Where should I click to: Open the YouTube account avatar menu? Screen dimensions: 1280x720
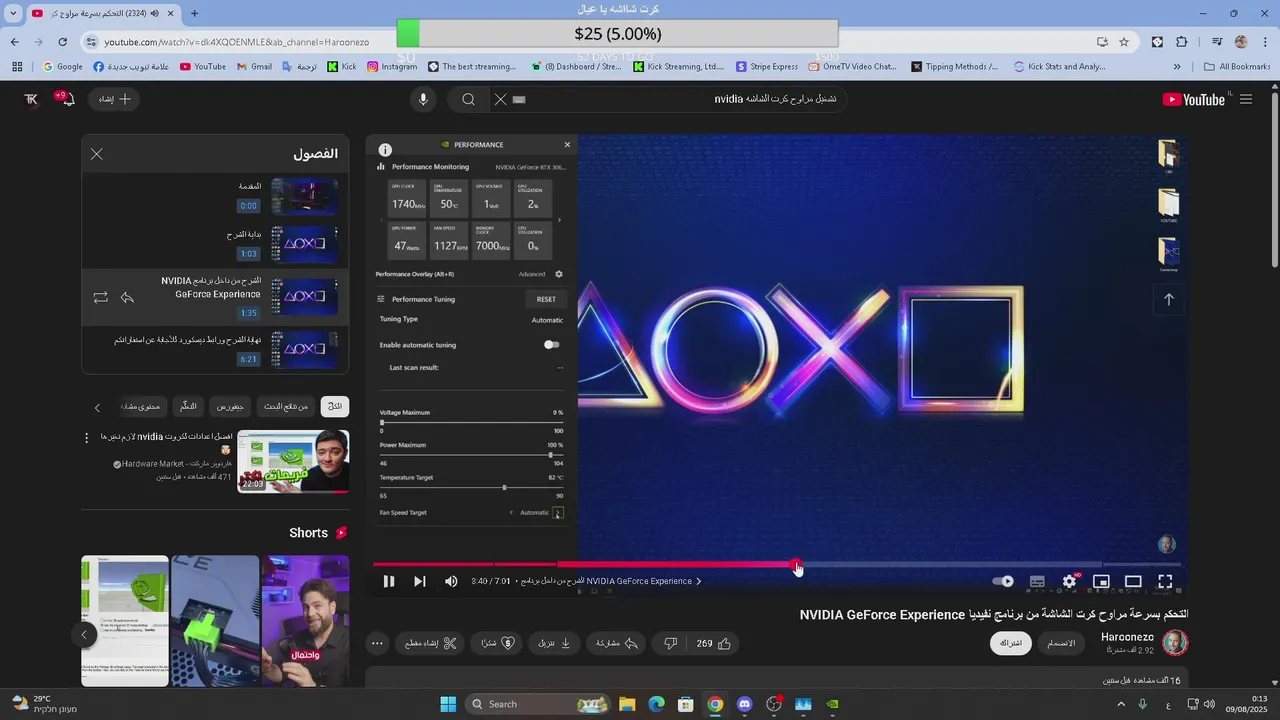coord(31,99)
